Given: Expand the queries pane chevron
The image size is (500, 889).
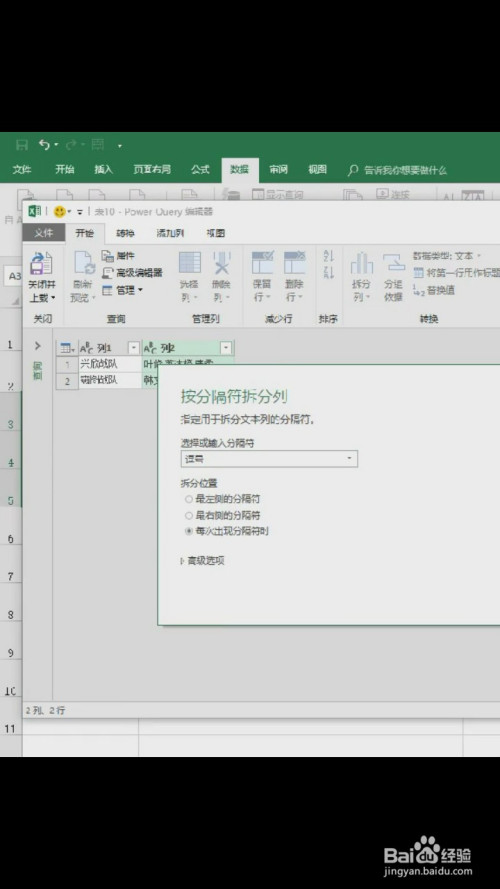Looking at the screenshot, I should click(38, 345).
